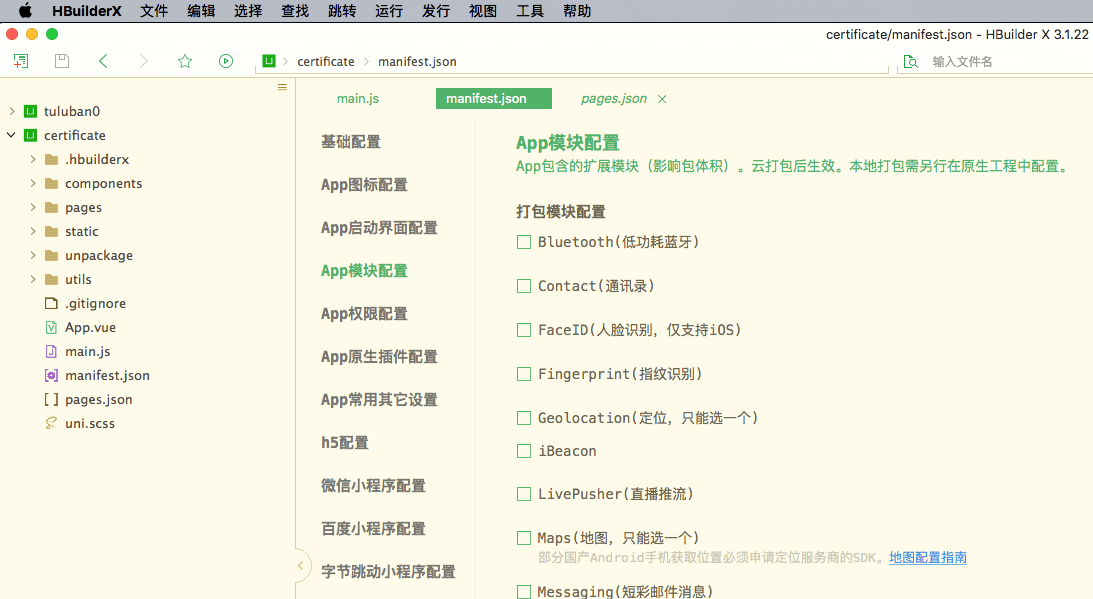The width and height of the screenshot is (1093, 599).
Task: Collapse the left sidebar with chevron handle
Action: tap(300, 566)
